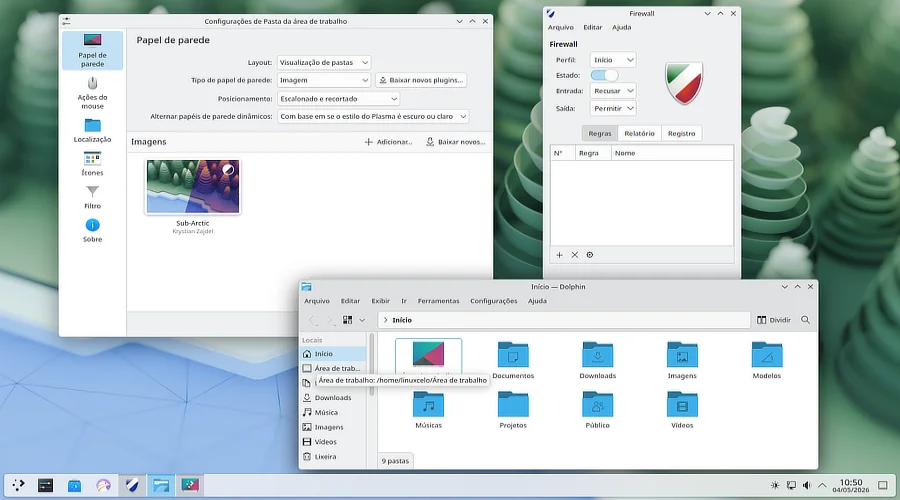Open Posicionamento dropdown
Image resolution: width=900 pixels, height=500 pixels.
pos(338,99)
